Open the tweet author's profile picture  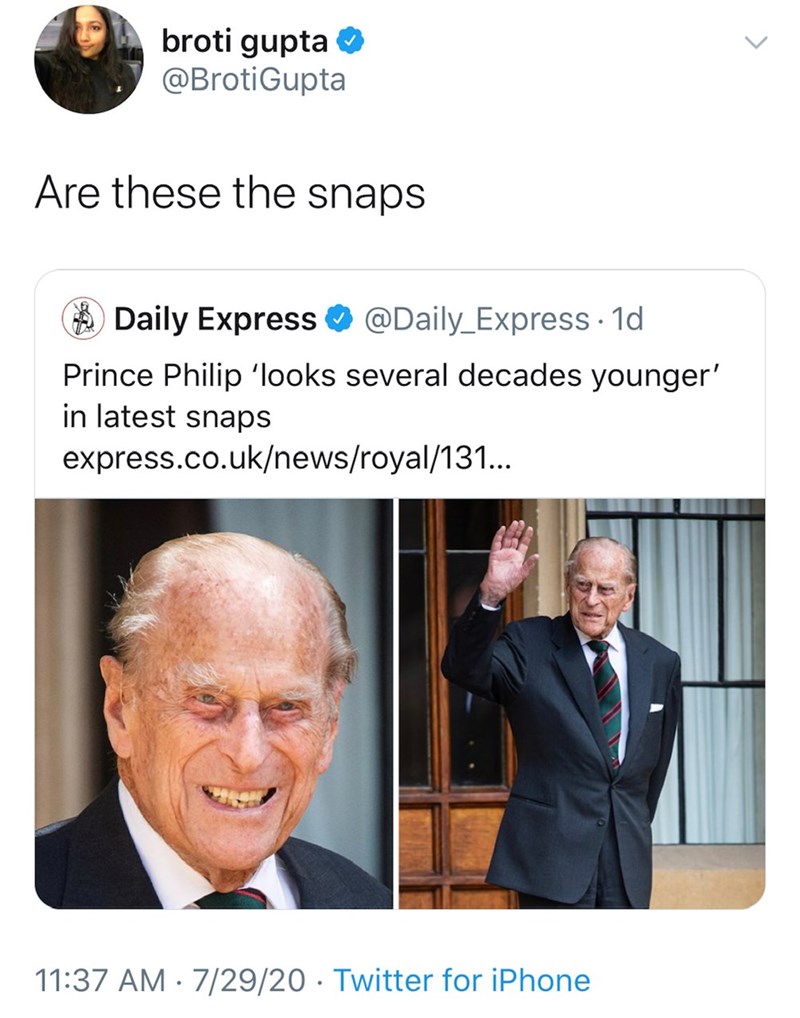coord(87,60)
